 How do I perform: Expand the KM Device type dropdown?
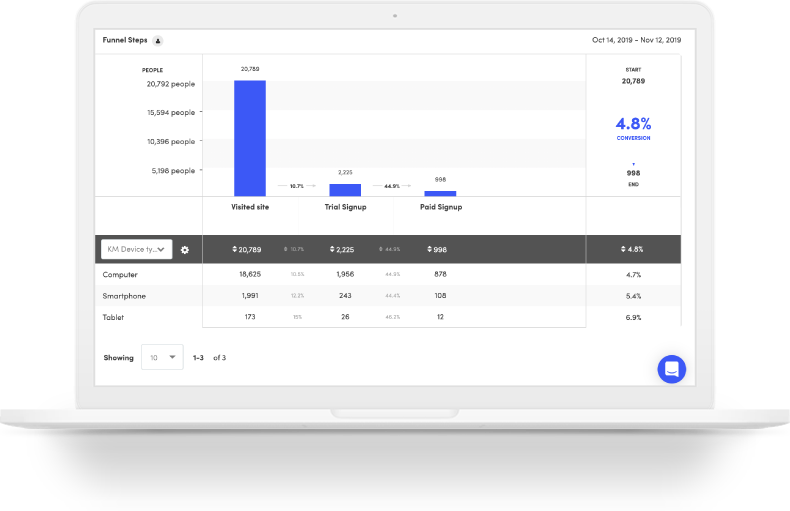coord(137,250)
